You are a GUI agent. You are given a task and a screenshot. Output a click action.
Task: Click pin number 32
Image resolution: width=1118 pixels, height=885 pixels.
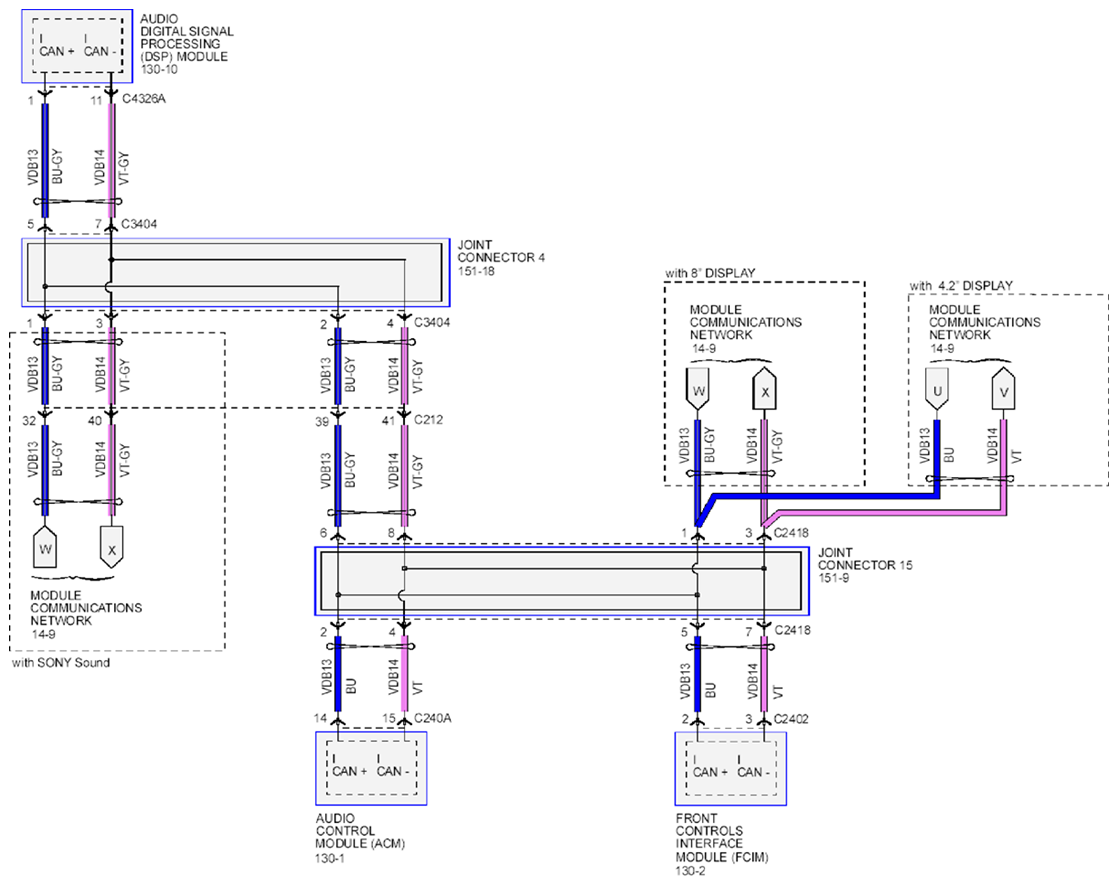click(x=29, y=421)
